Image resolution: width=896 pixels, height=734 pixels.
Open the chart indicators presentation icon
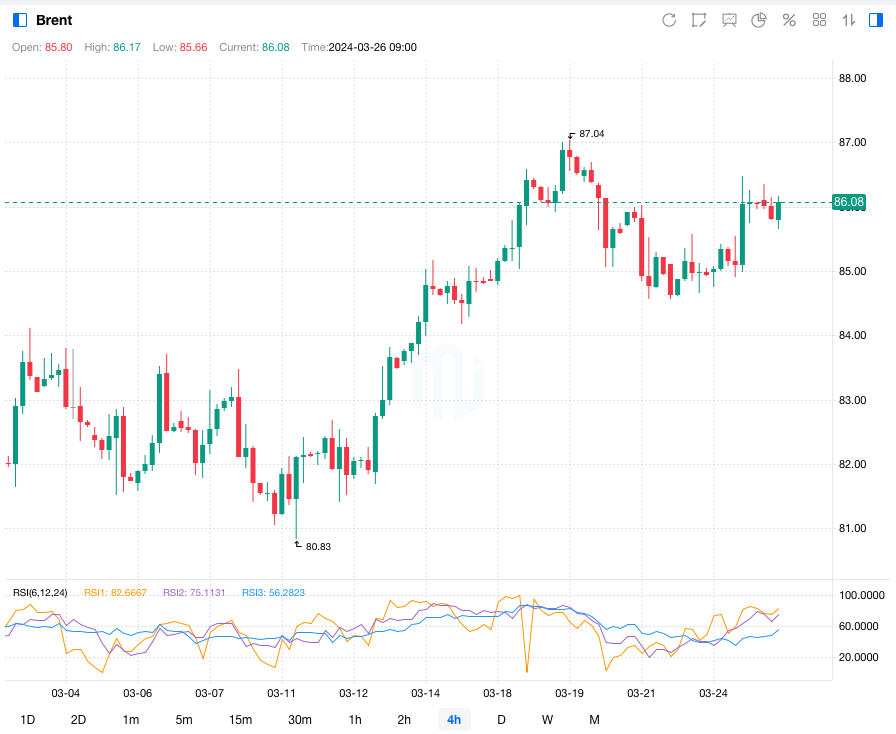pyautogui.click(x=729, y=20)
